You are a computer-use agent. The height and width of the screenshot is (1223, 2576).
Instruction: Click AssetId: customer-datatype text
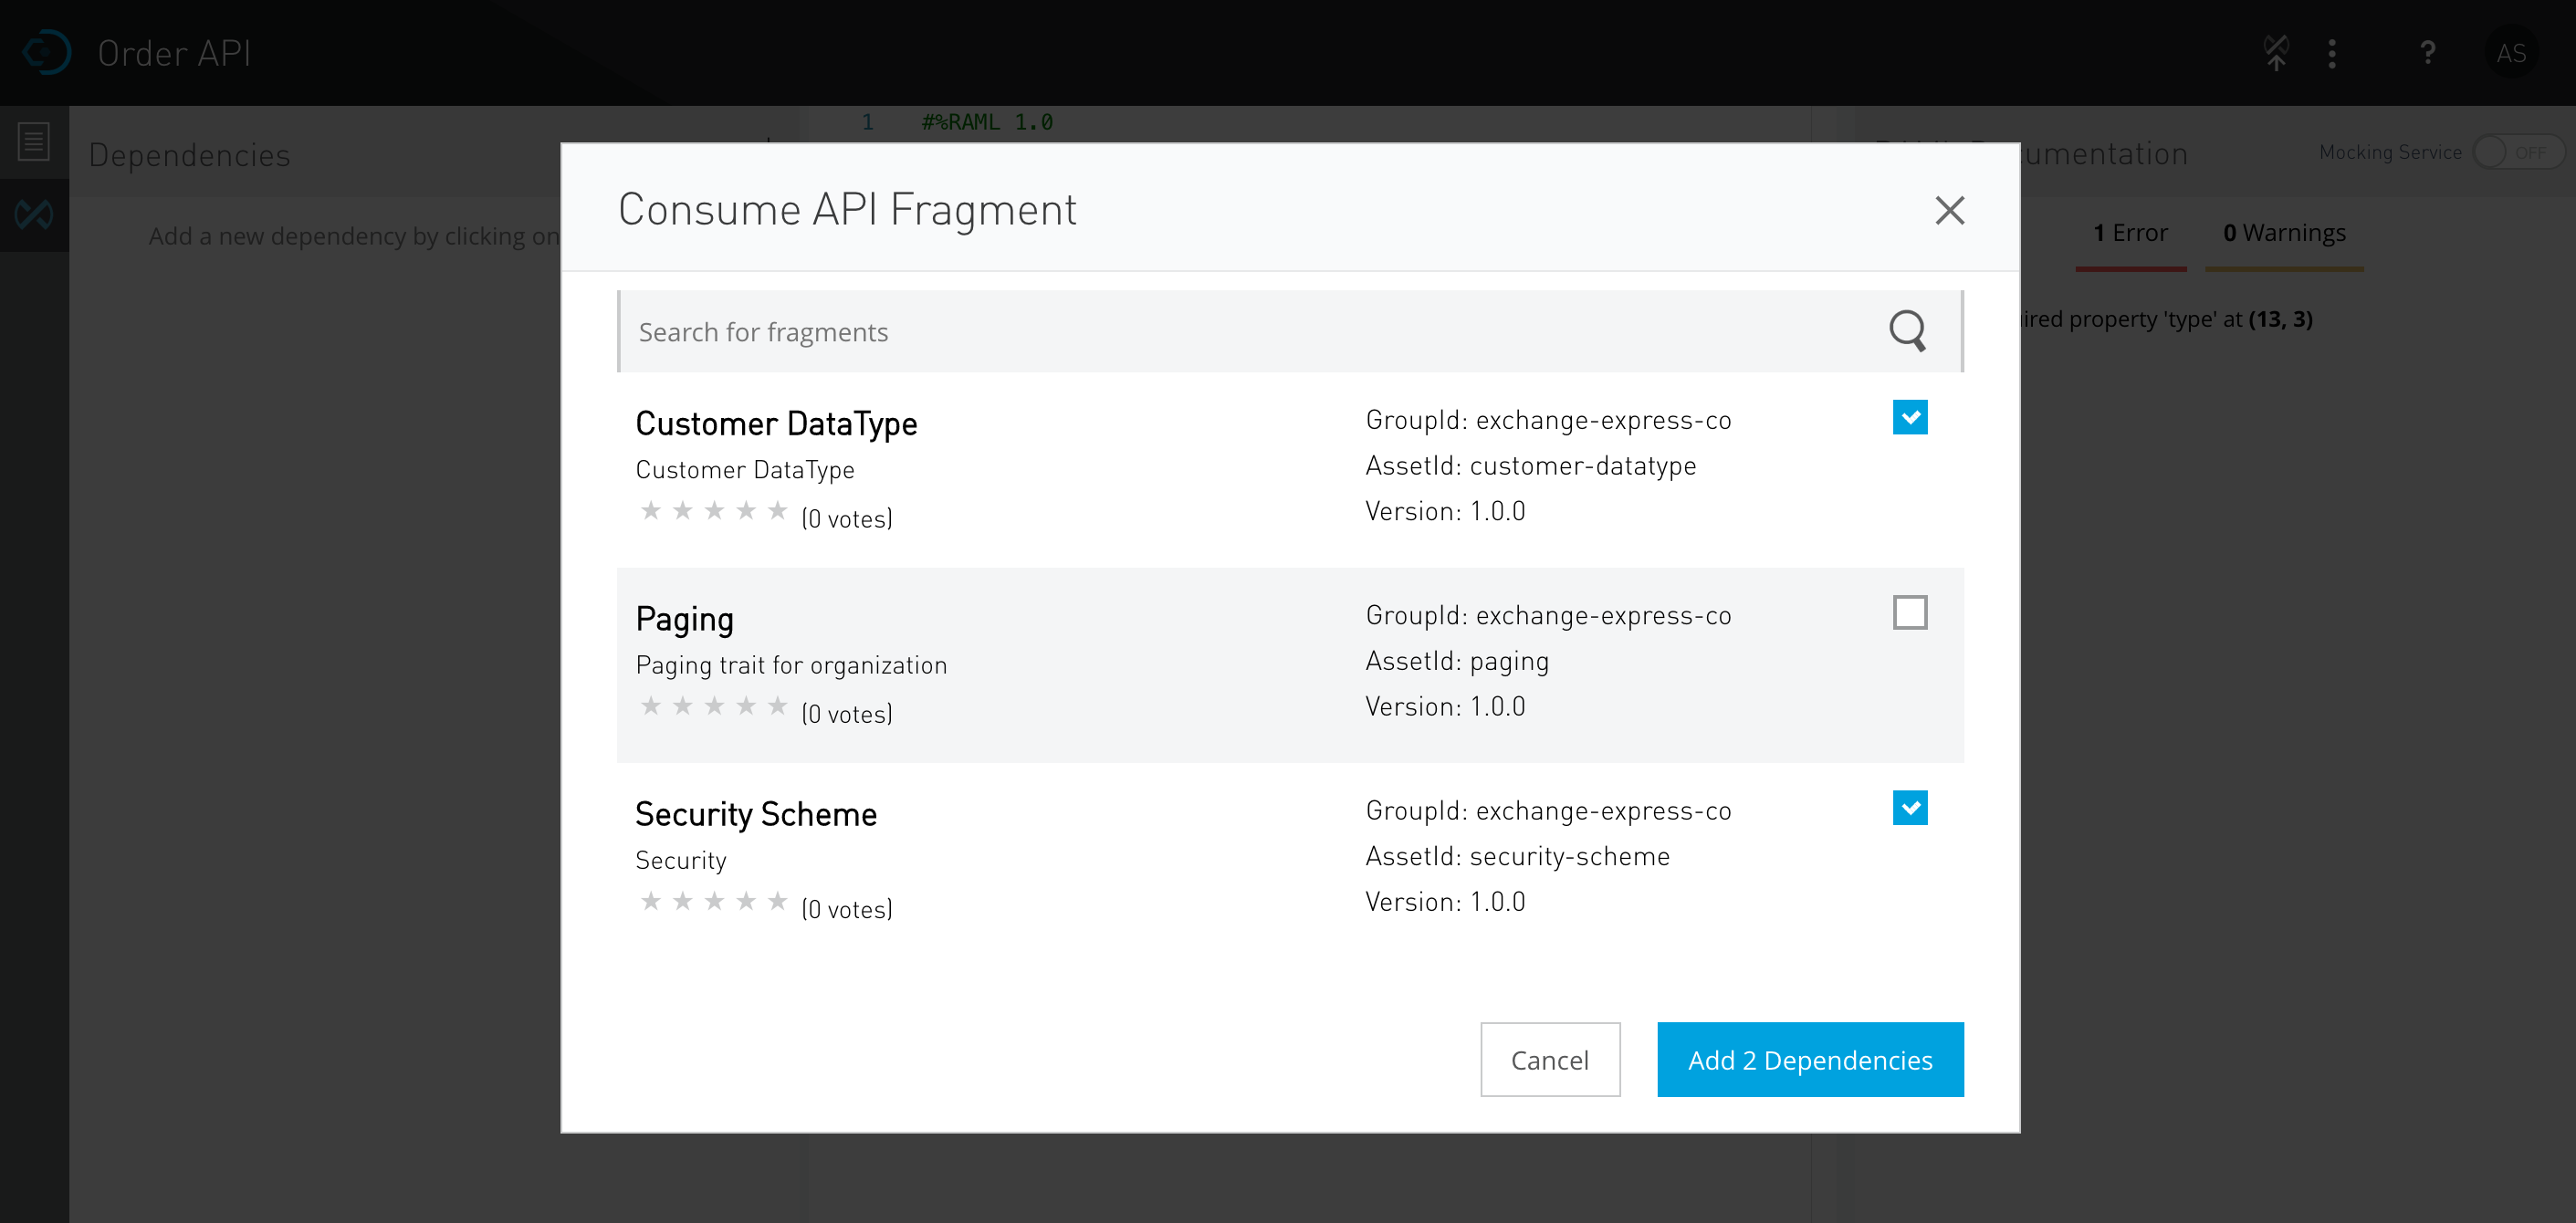click(x=1530, y=466)
